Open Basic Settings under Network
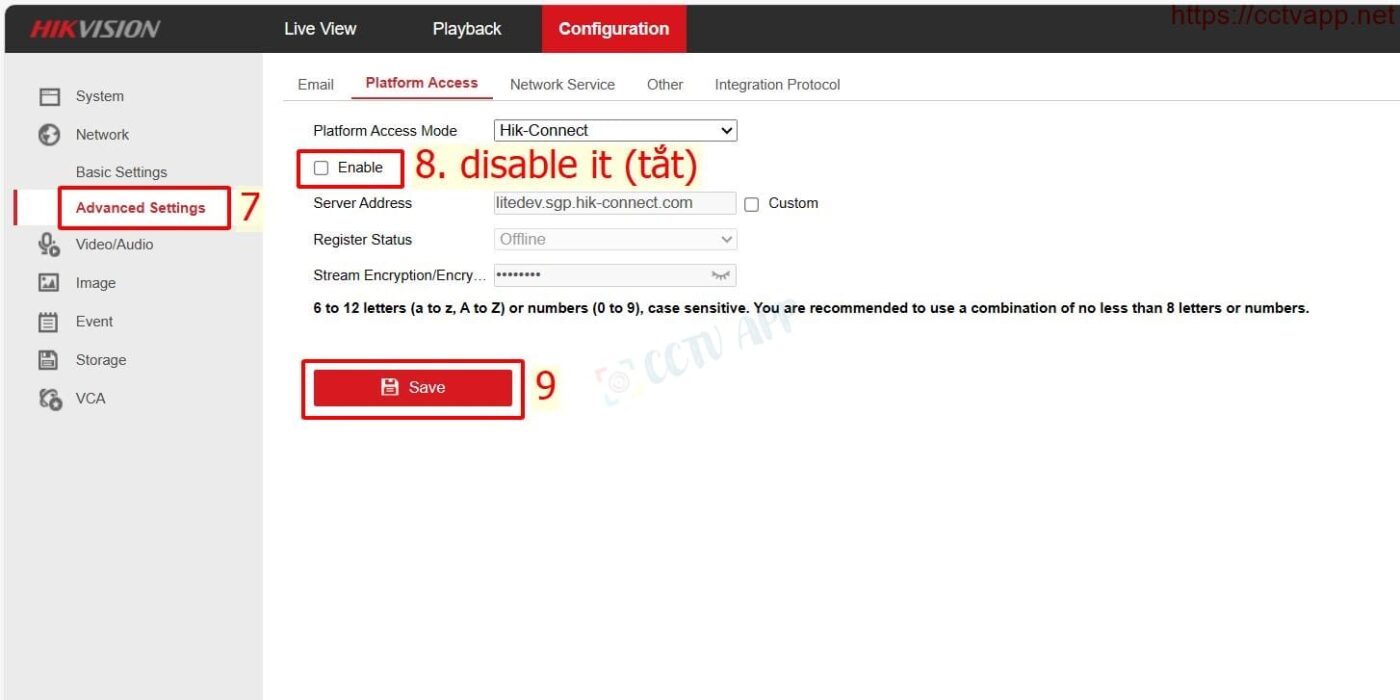The height and width of the screenshot is (700, 1400). [x=121, y=172]
